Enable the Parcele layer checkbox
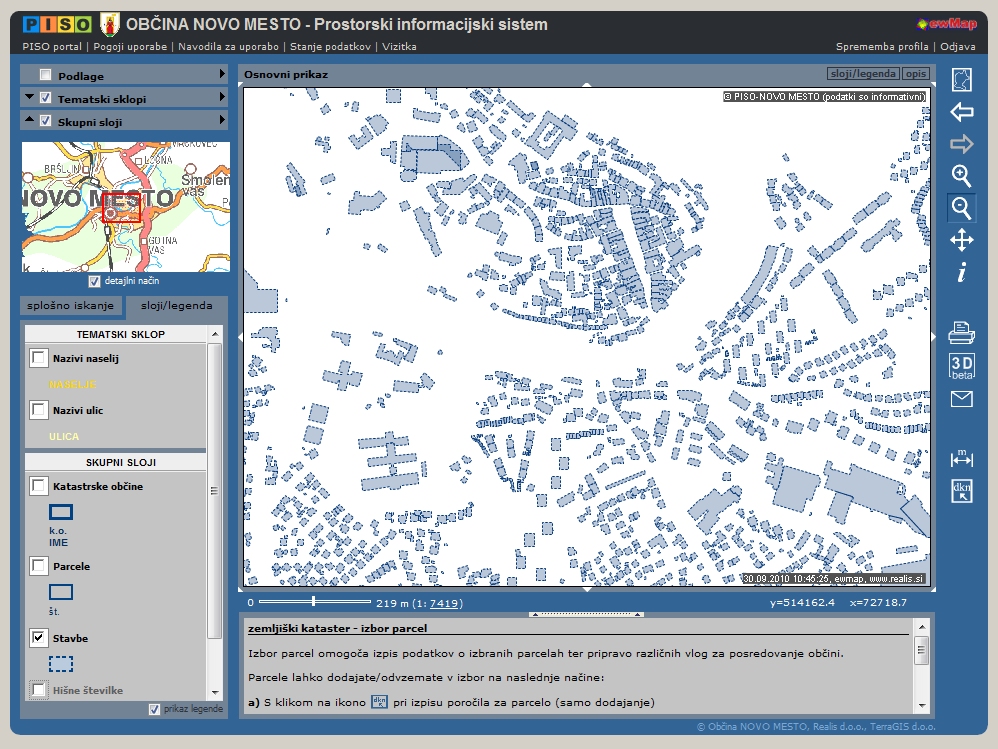The height and width of the screenshot is (749, 998). click(x=39, y=566)
